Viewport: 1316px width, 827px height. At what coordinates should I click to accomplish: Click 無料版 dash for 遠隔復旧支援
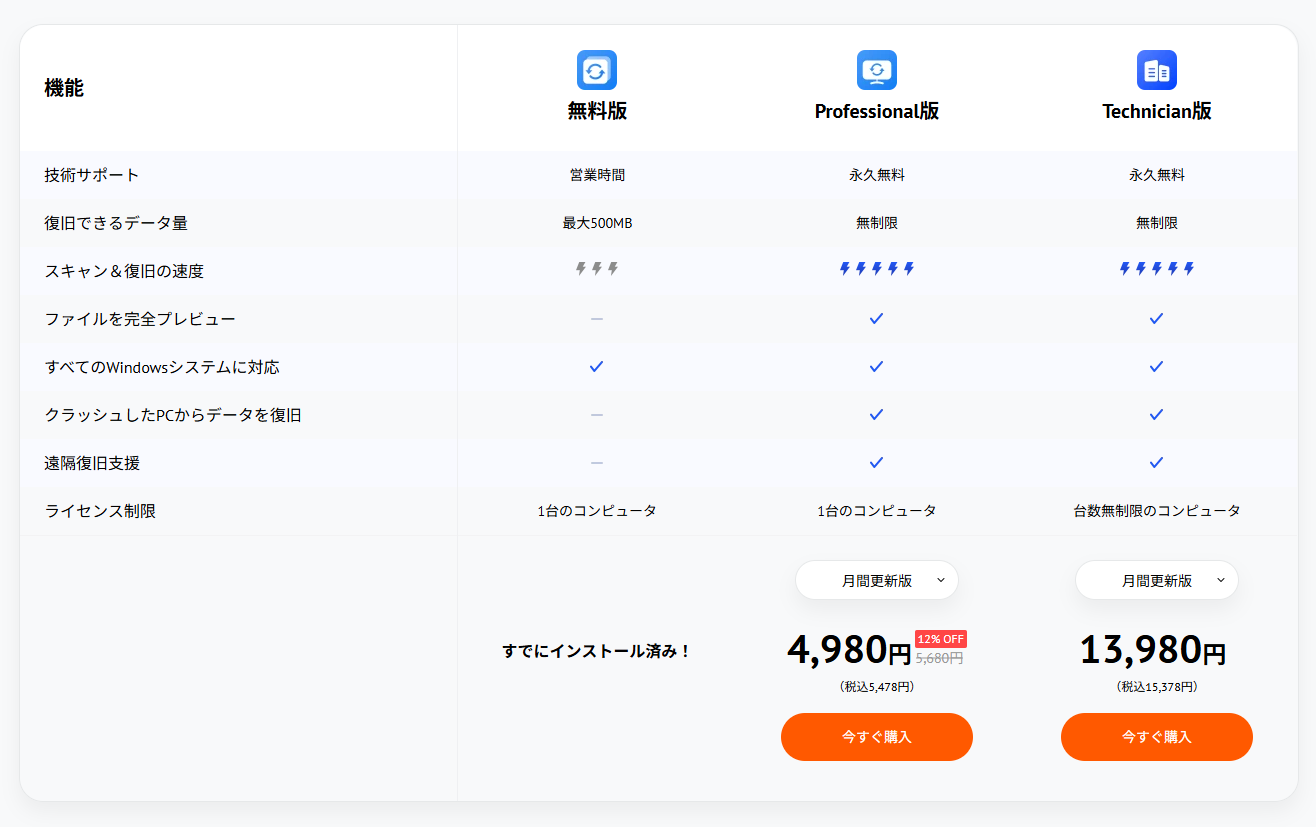597,463
